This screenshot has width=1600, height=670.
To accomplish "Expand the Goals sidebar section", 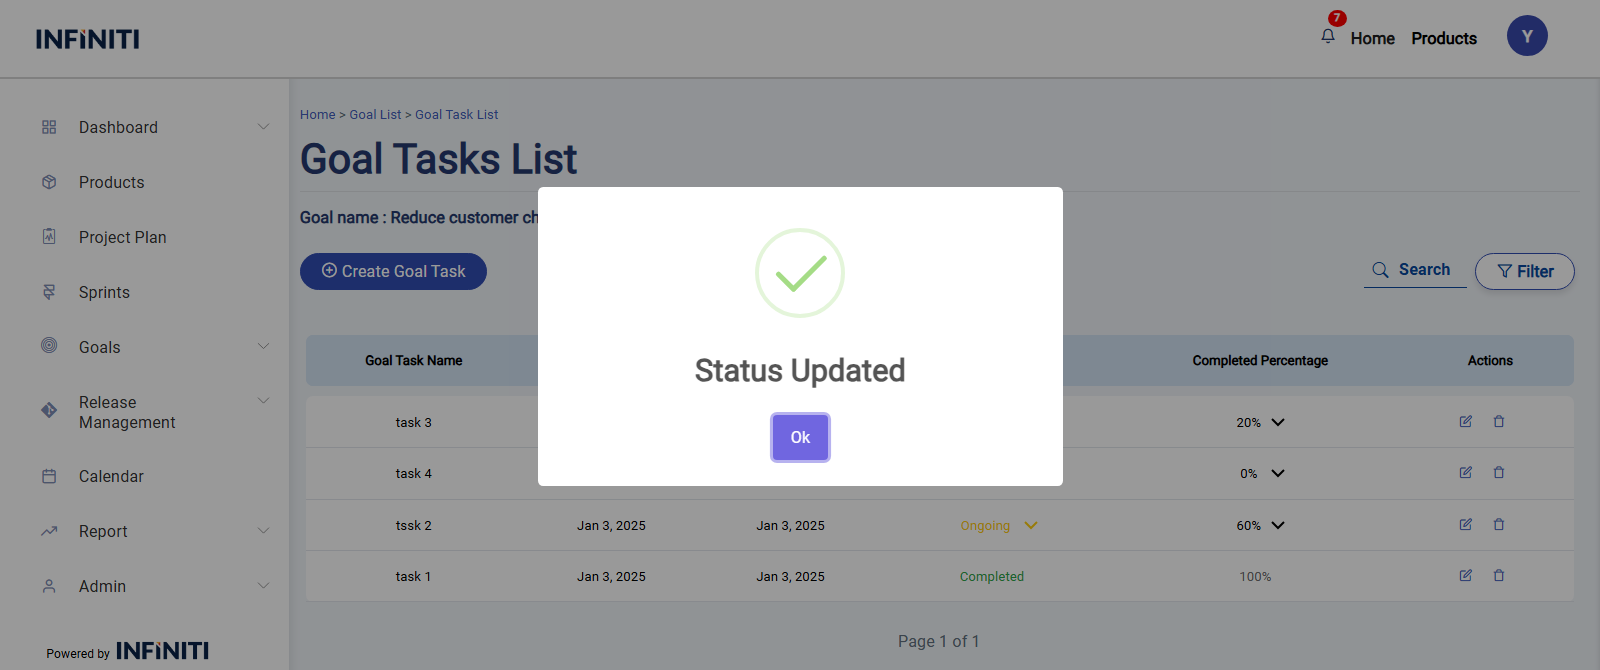I will (263, 347).
